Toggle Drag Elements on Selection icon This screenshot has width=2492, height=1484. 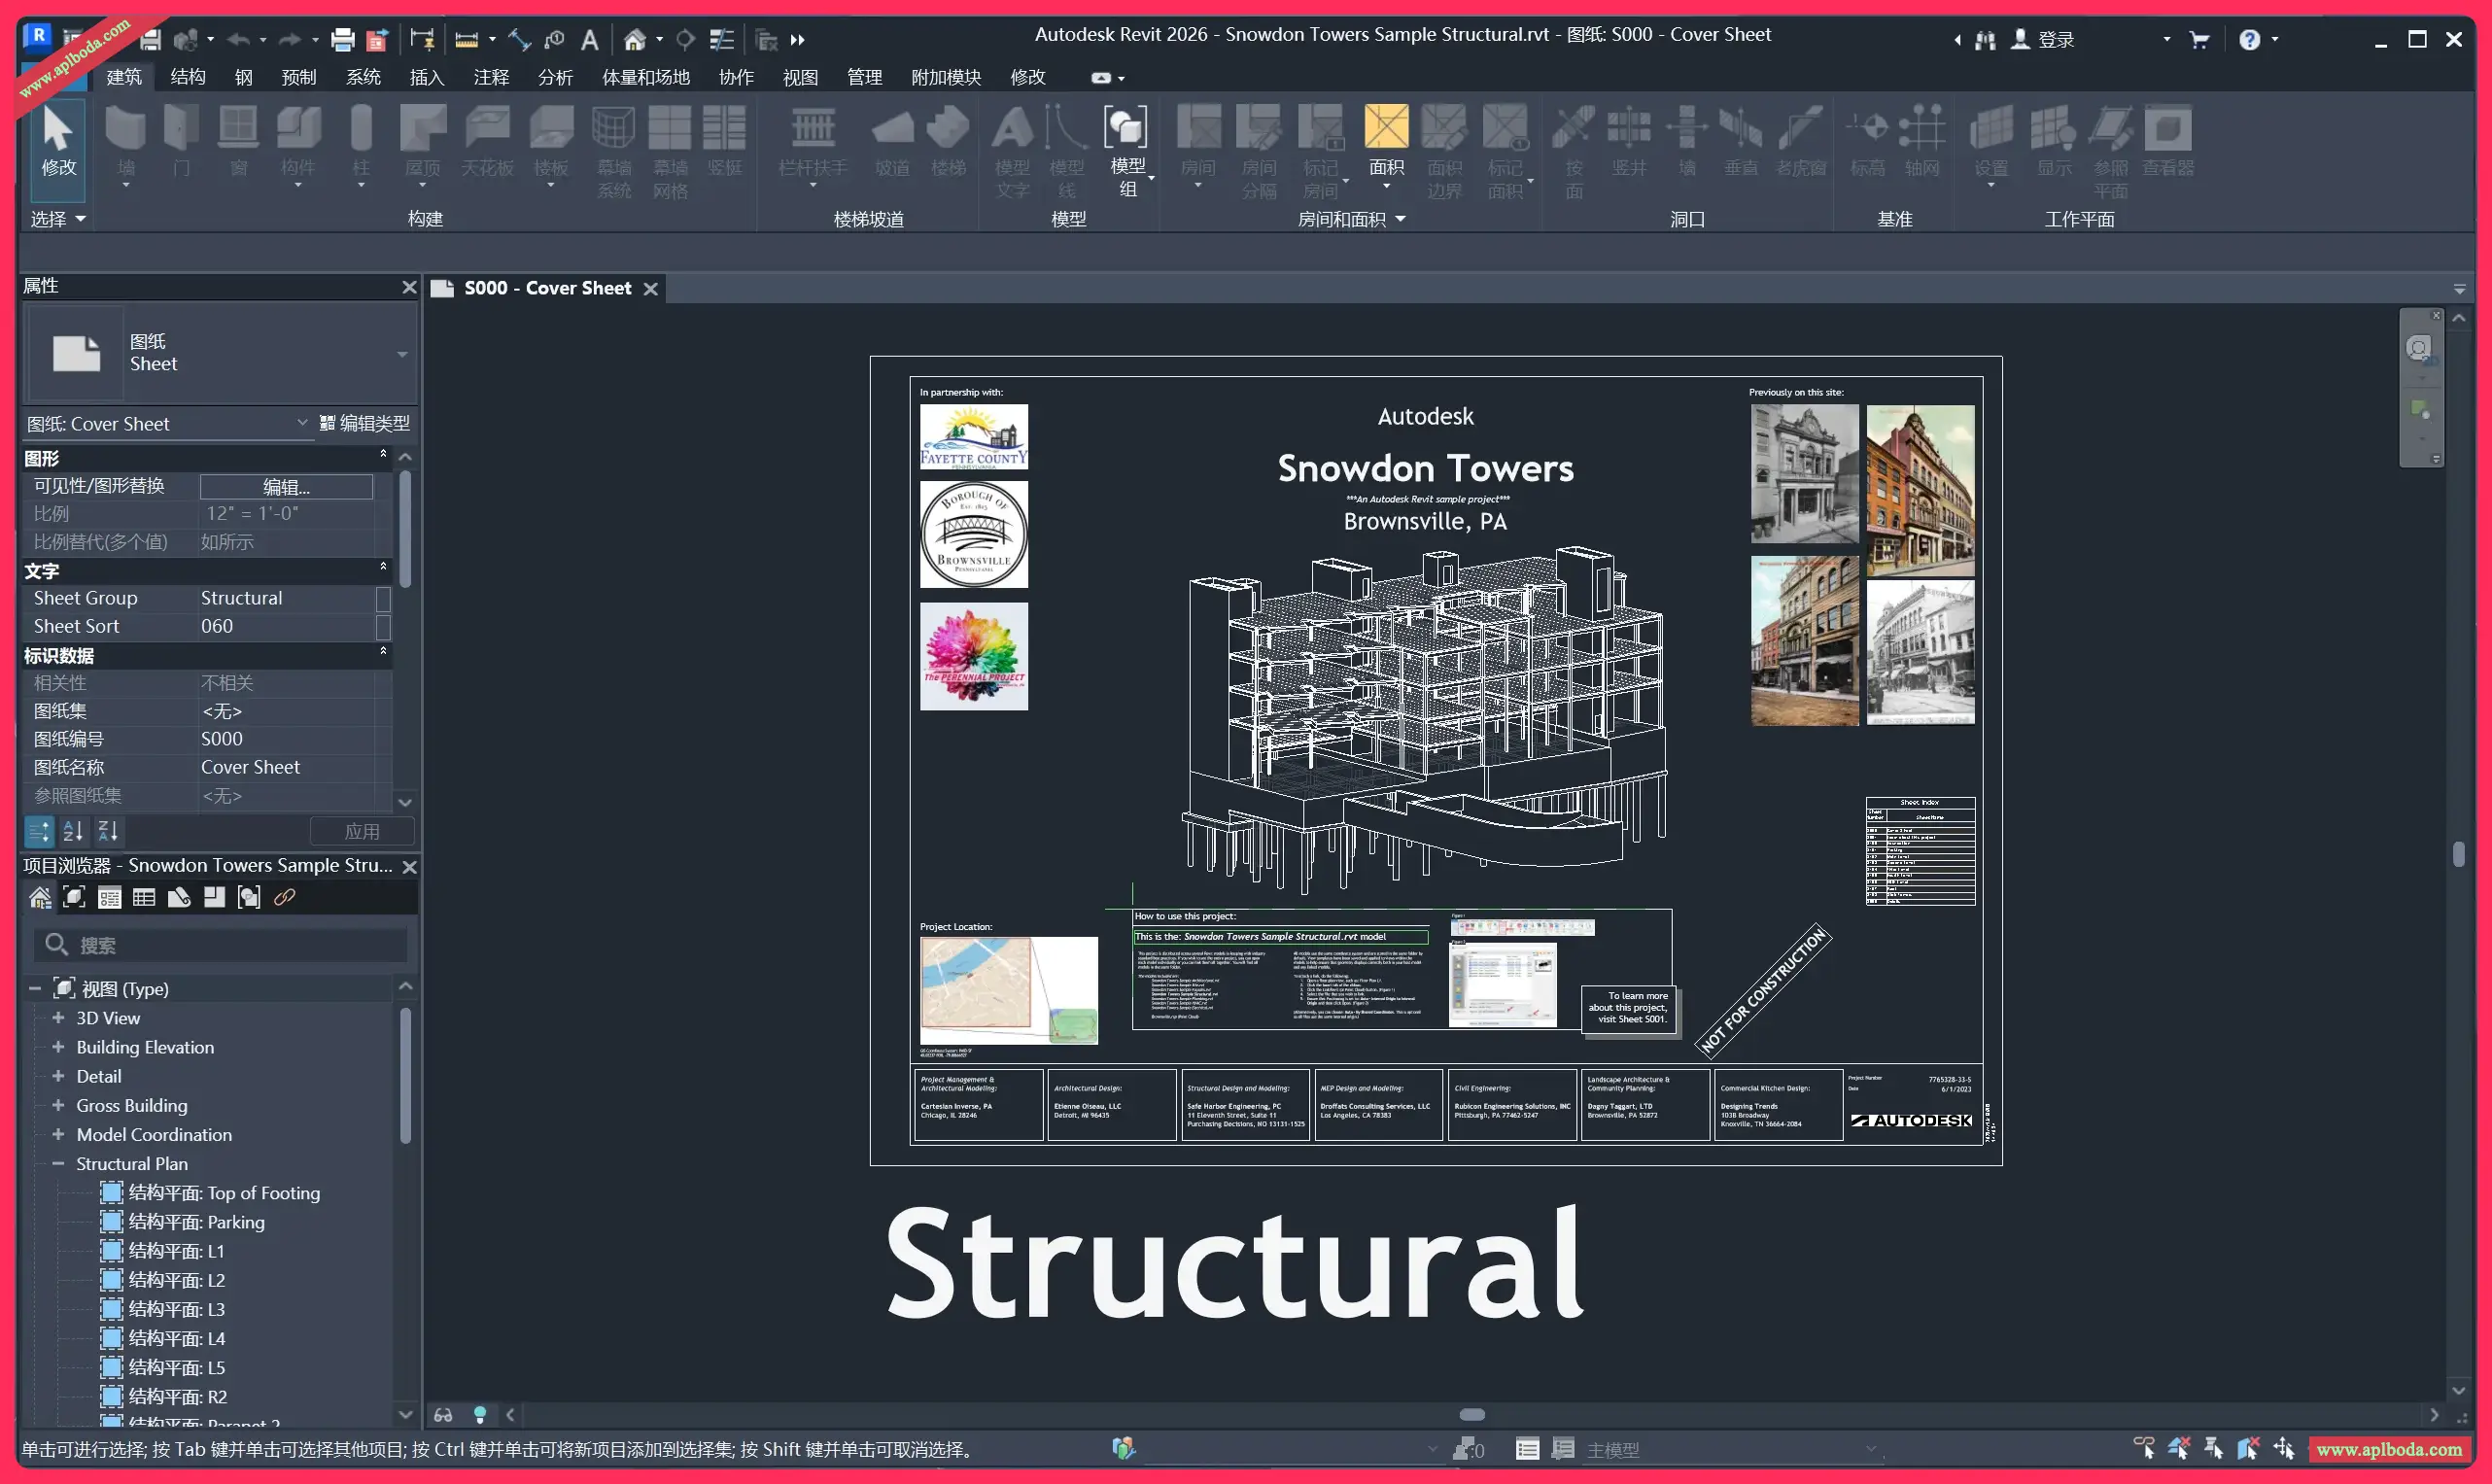coord(2283,1449)
